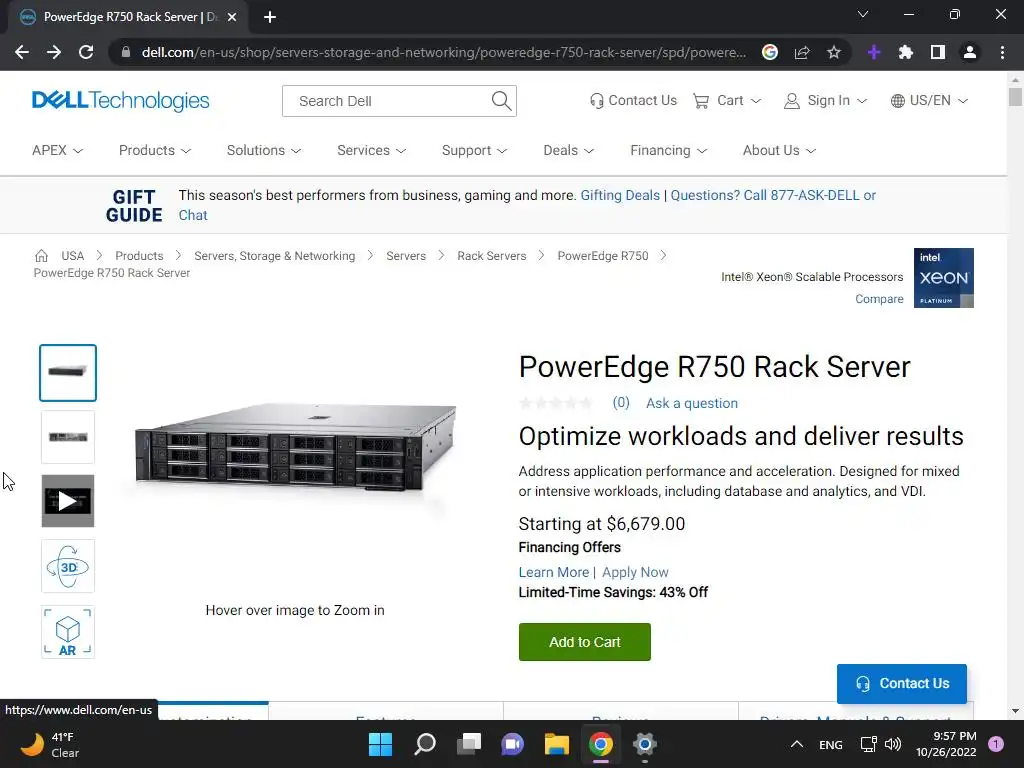Click the green Add to Cart button
Image resolution: width=1024 pixels, height=768 pixels.
(x=584, y=642)
